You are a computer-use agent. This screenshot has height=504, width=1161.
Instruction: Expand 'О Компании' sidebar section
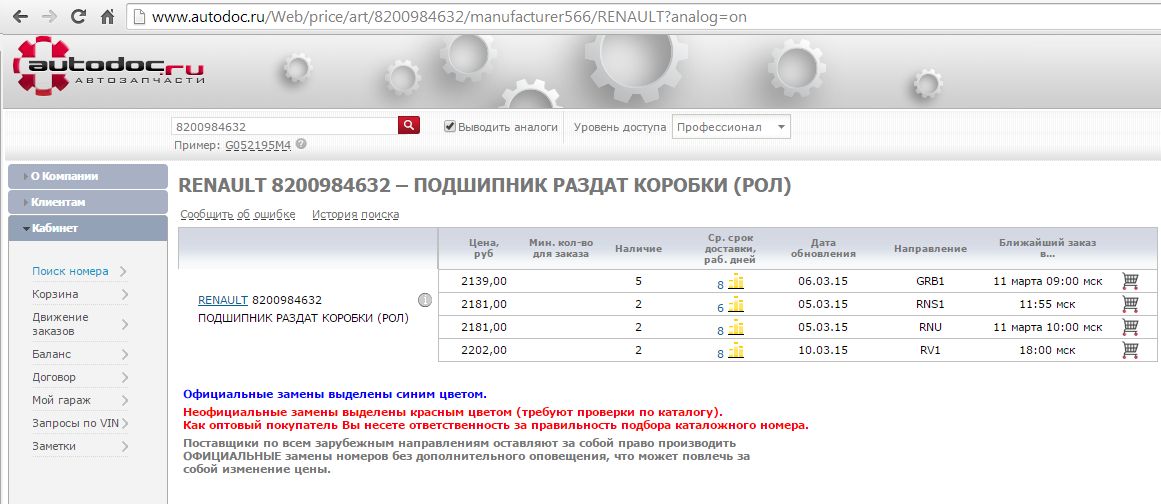coord(87,176)
